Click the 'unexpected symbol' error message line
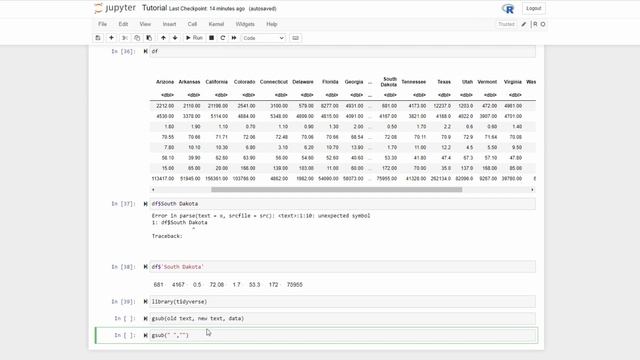Image resolution: width=640 pixels, height=360 pixels. click(x=261, y=216)
